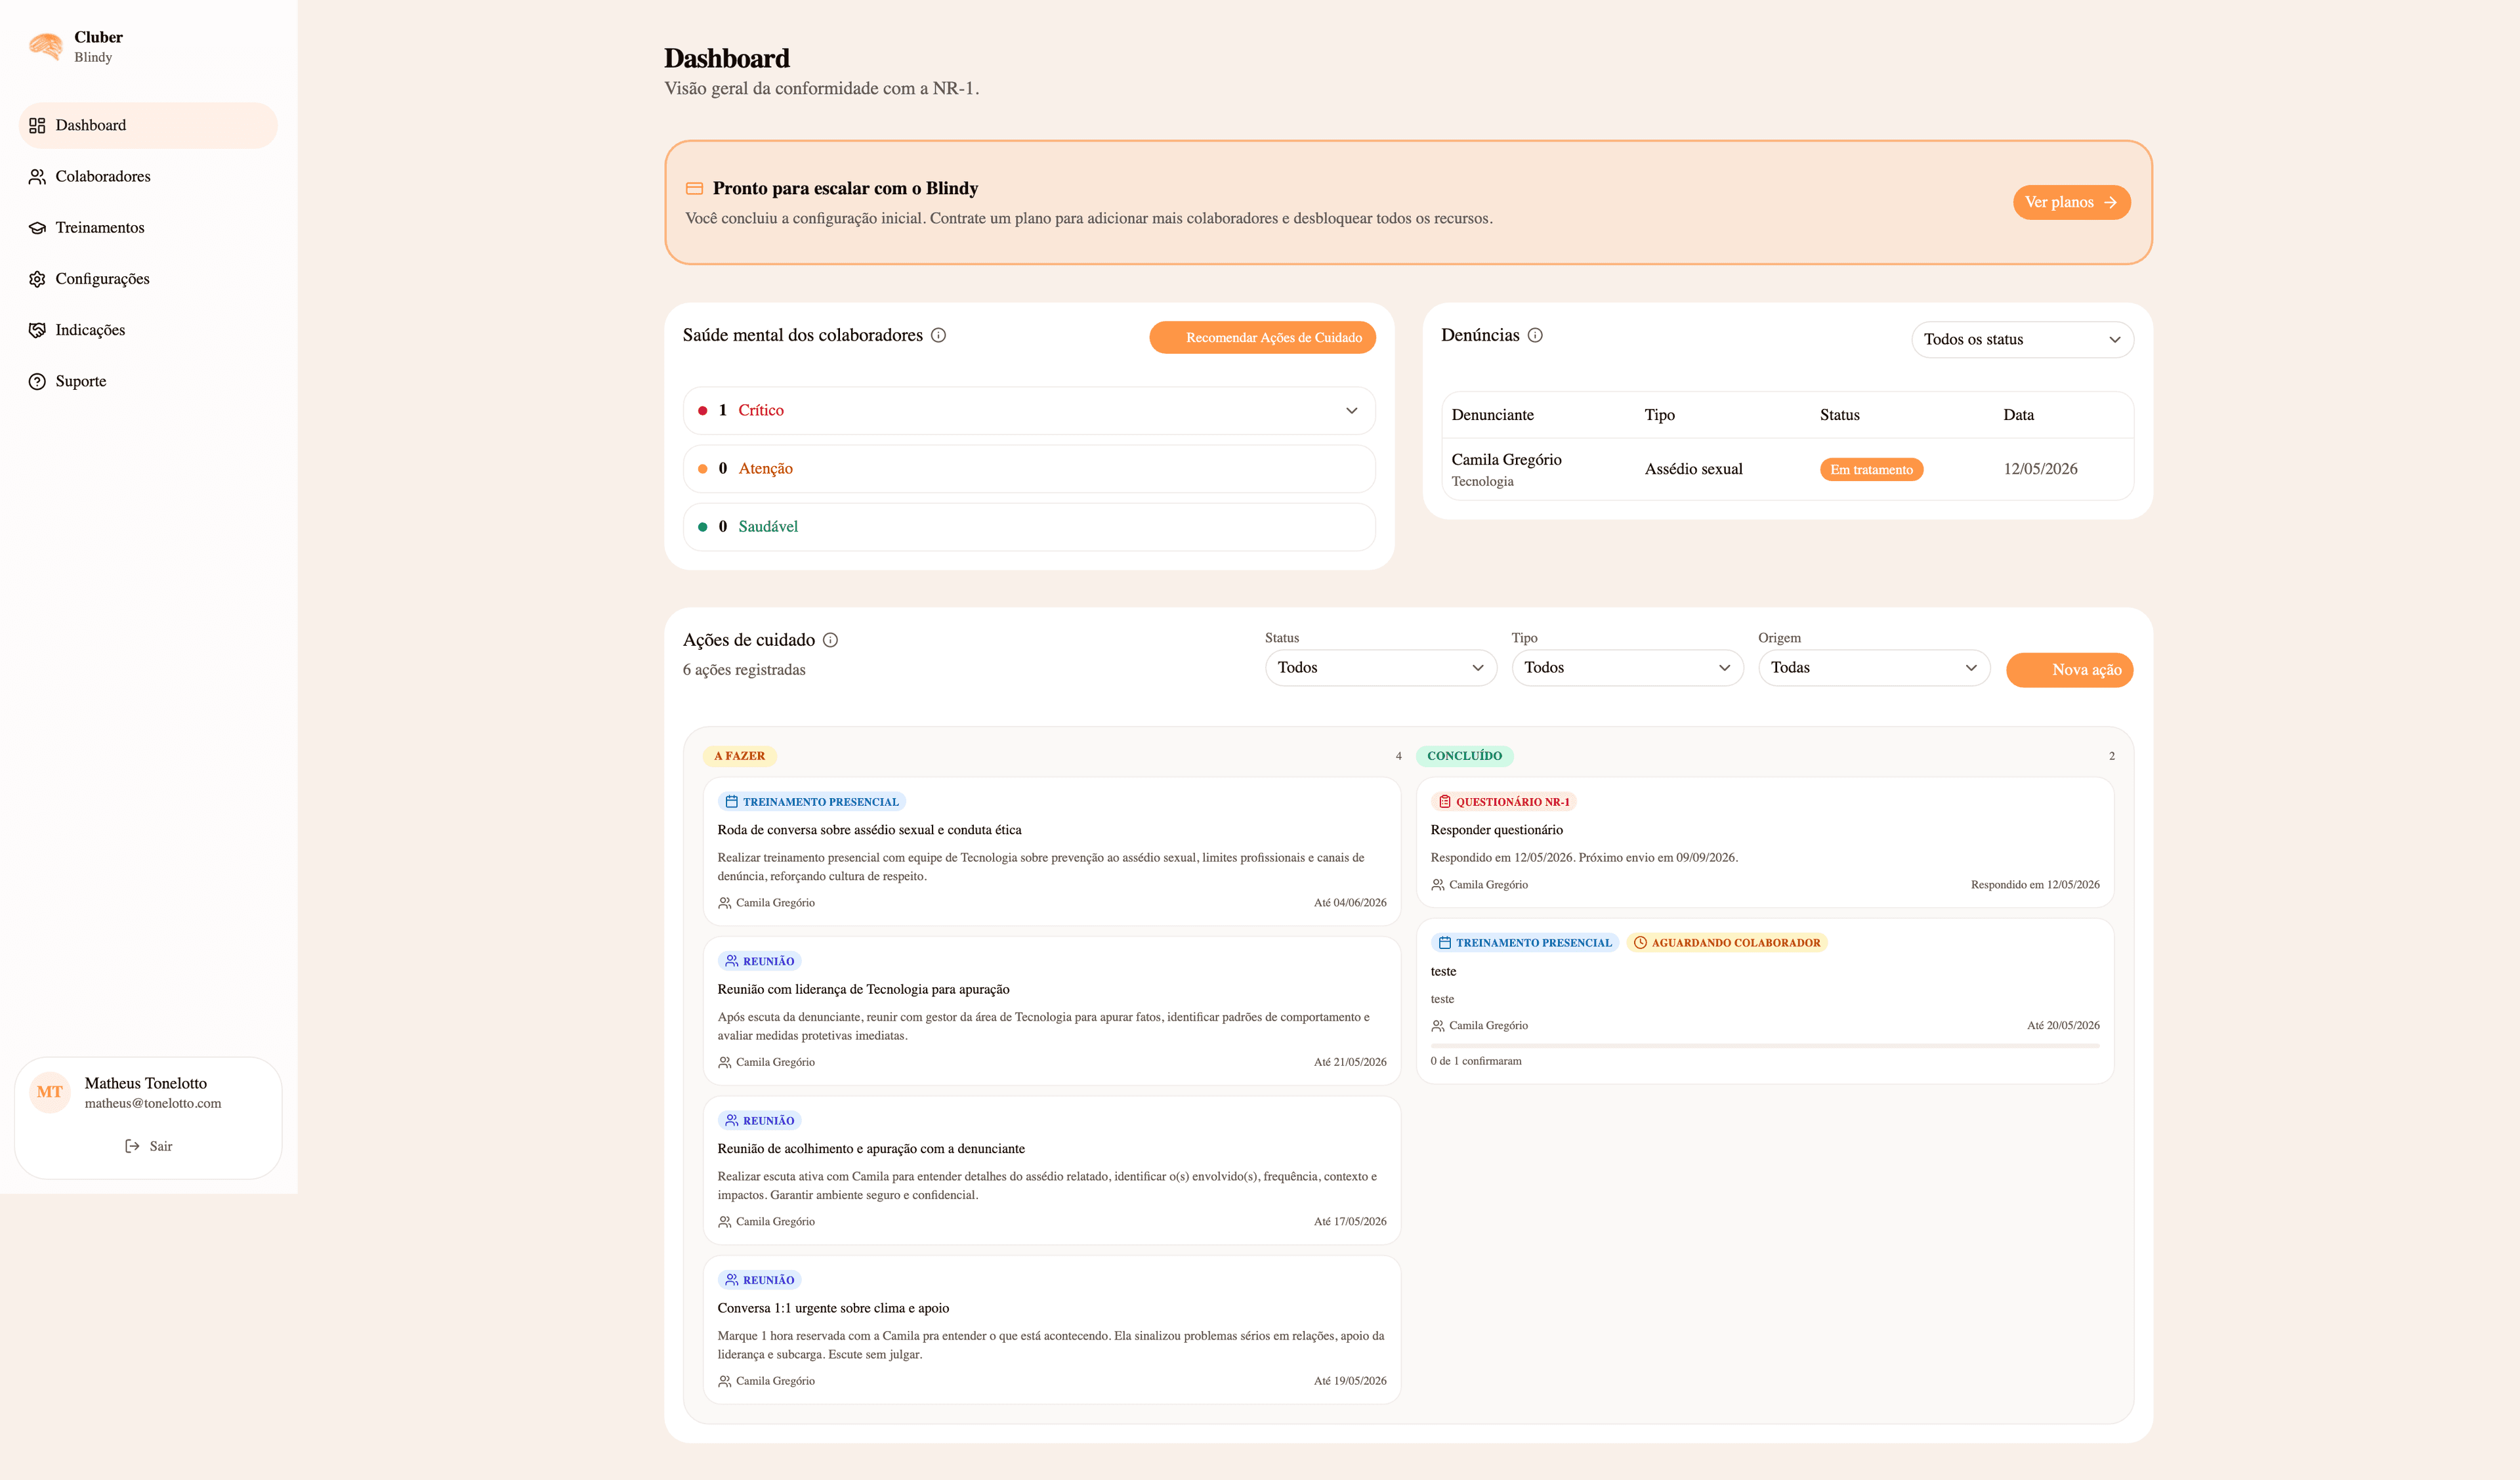Open the Todos os status dropdown
This screenshot has height=1480, width=2520.
click(2022, 340)
